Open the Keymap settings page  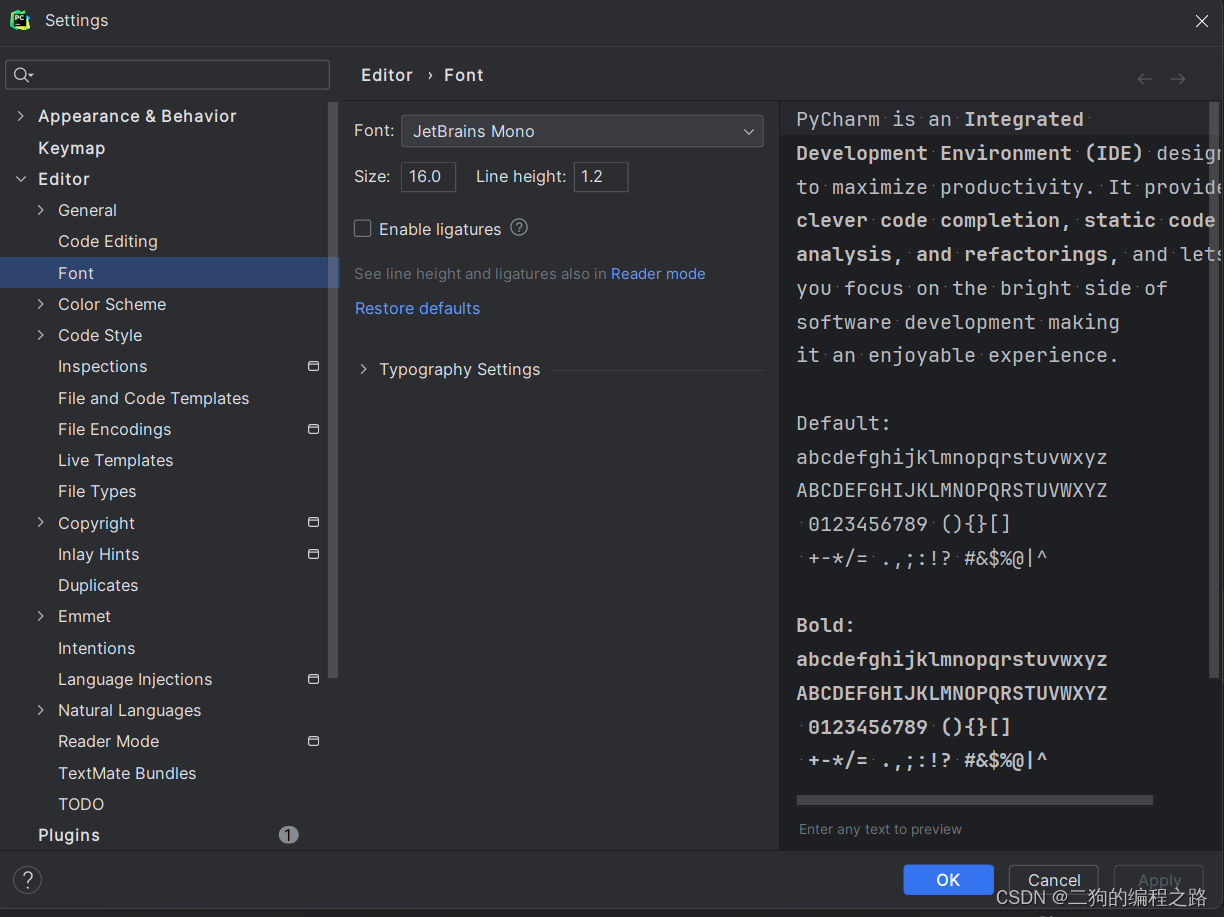point(71,148)
